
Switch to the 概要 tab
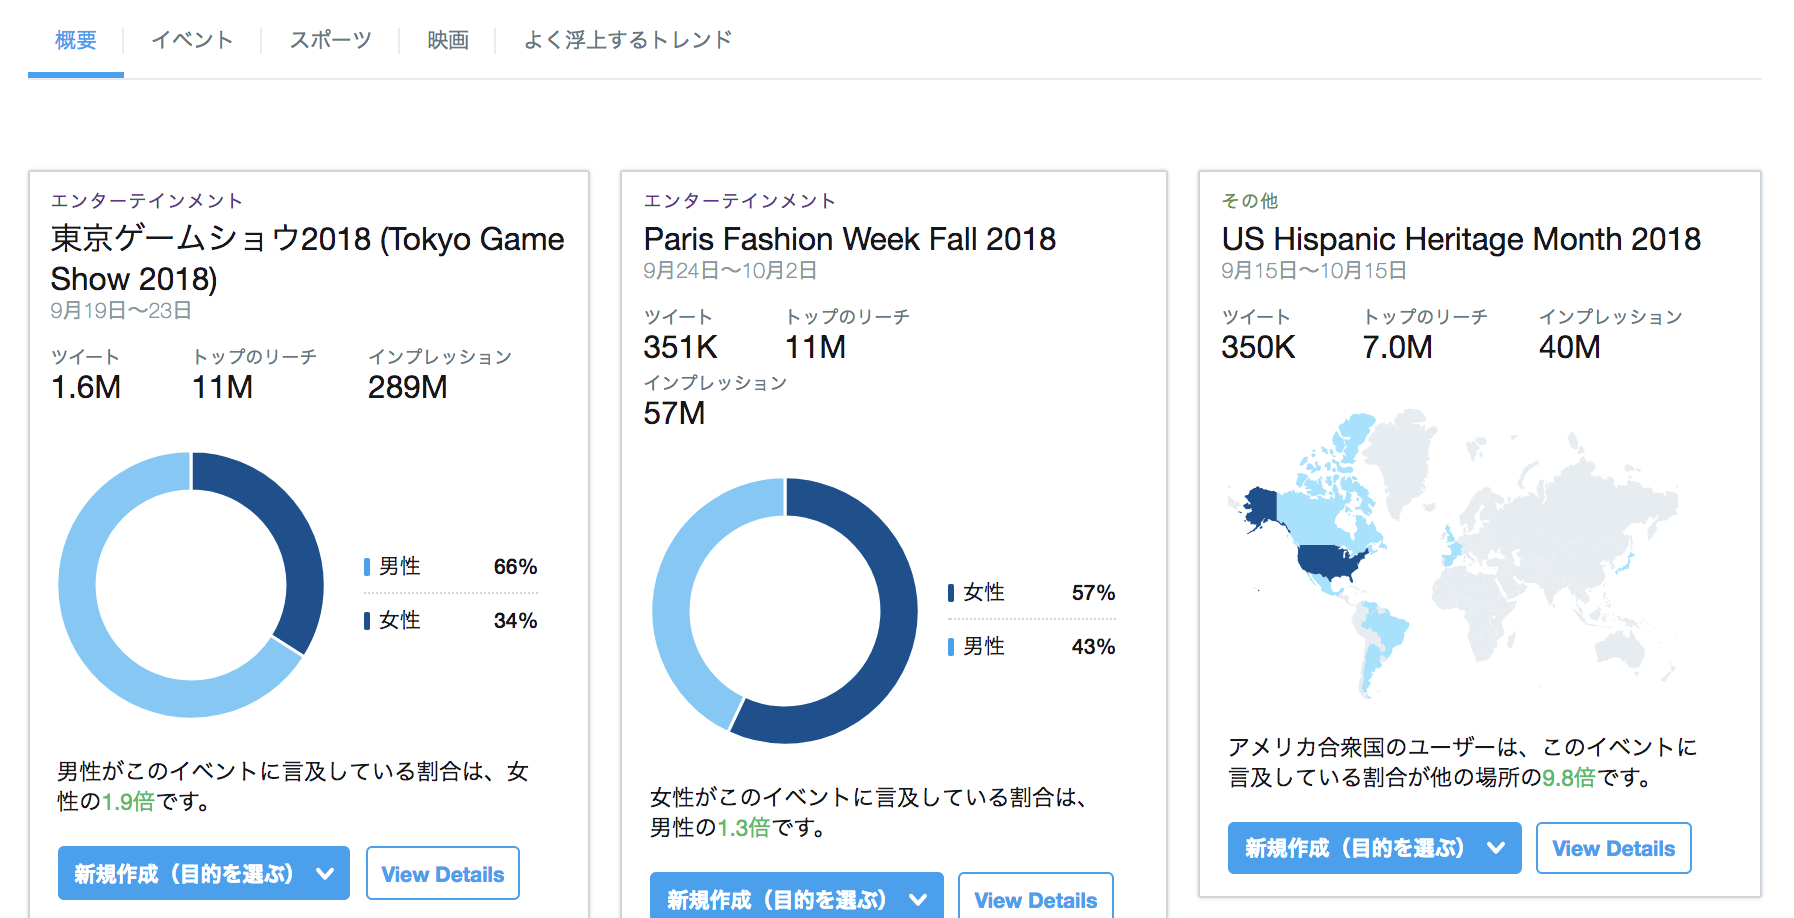[76, 40]
